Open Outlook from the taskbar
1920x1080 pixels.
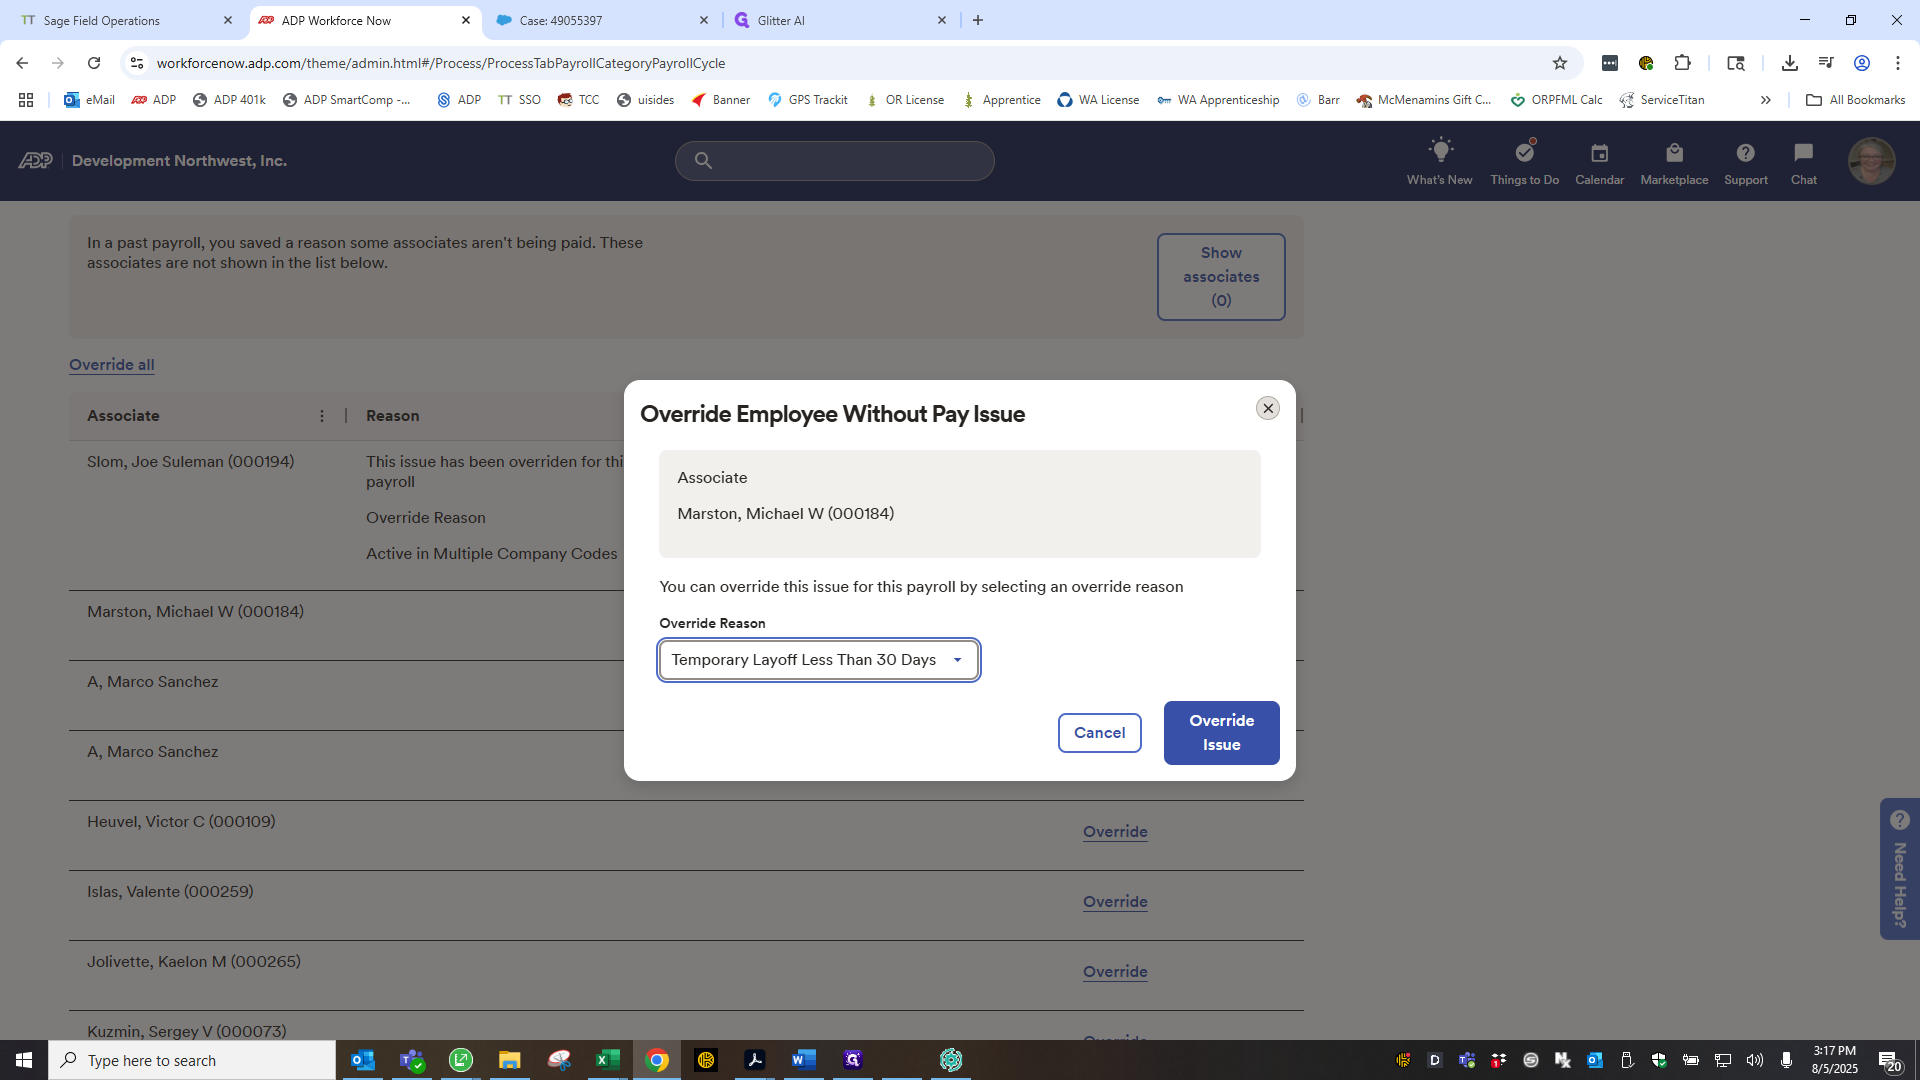(x=363, y=1060)
